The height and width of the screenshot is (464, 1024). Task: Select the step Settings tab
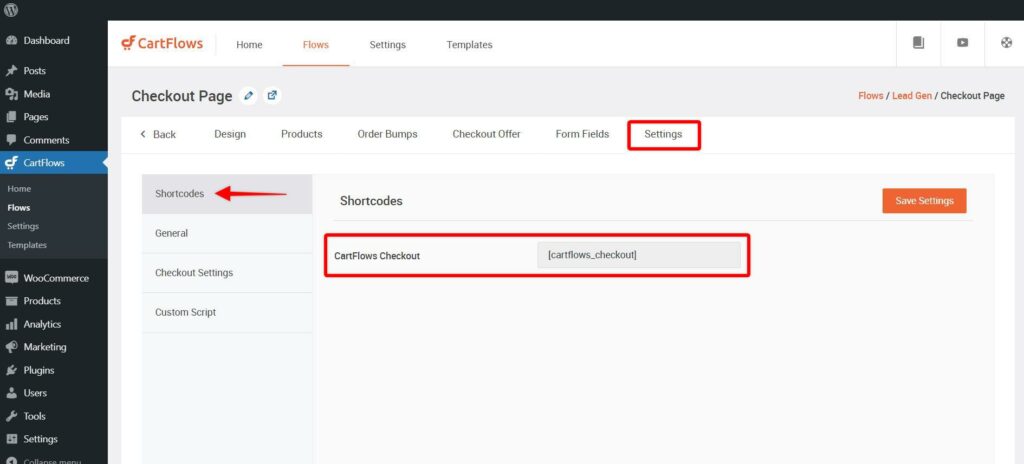(x=664, y=135)
